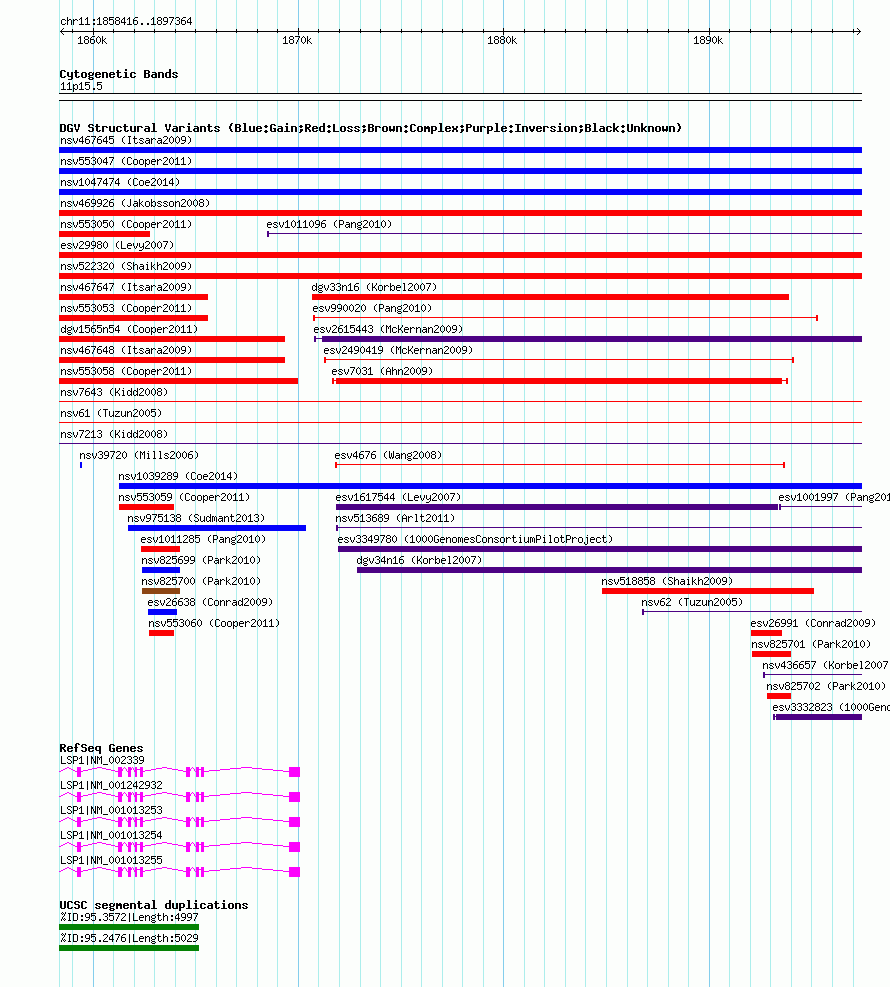Viewport: 890px width, 987px height.
Task: Click nsv62 (Tuzun2005) label
Action: tap(692, 602)
